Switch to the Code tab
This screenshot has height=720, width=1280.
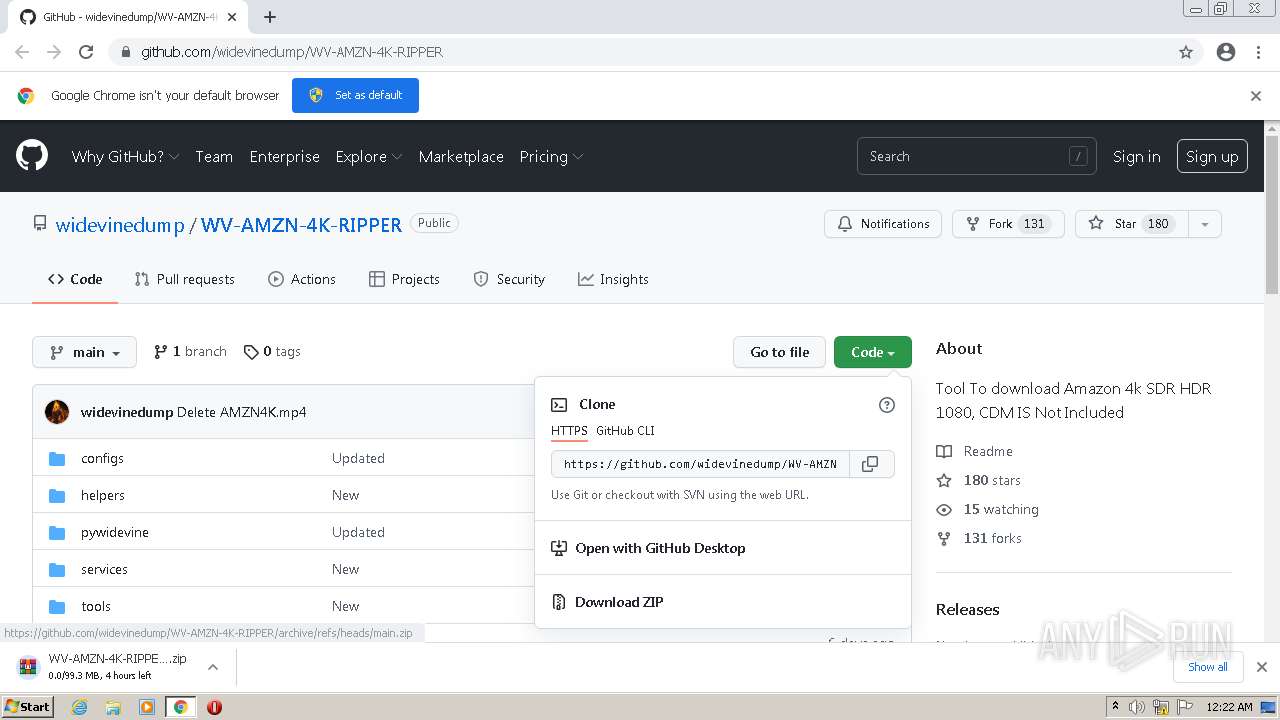click(75, 279)
